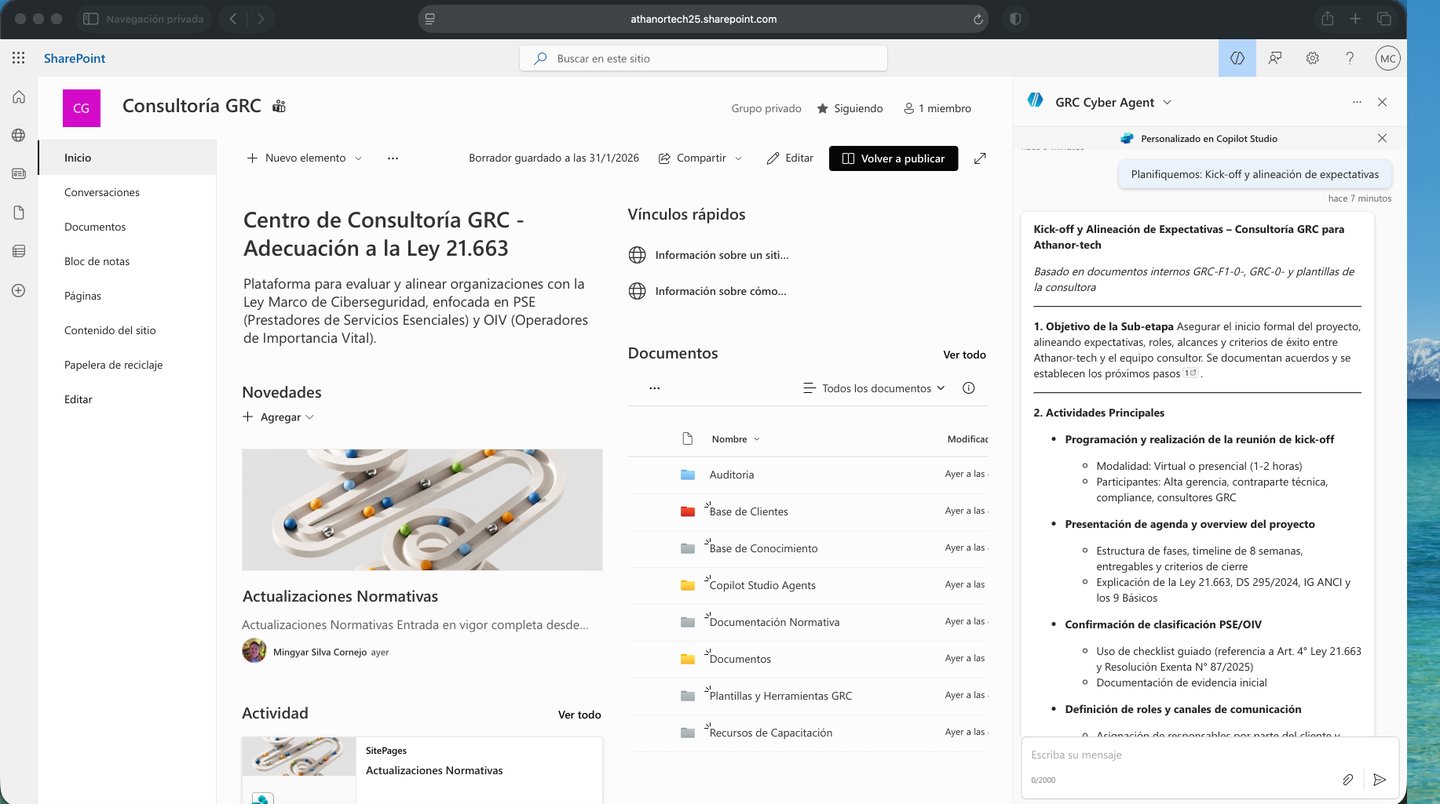Image resolution: width=1440 pixels, height=804 pixels.
Task: Open the Plantillas y Herramientas GRC folder
Action: click(780, 696)
